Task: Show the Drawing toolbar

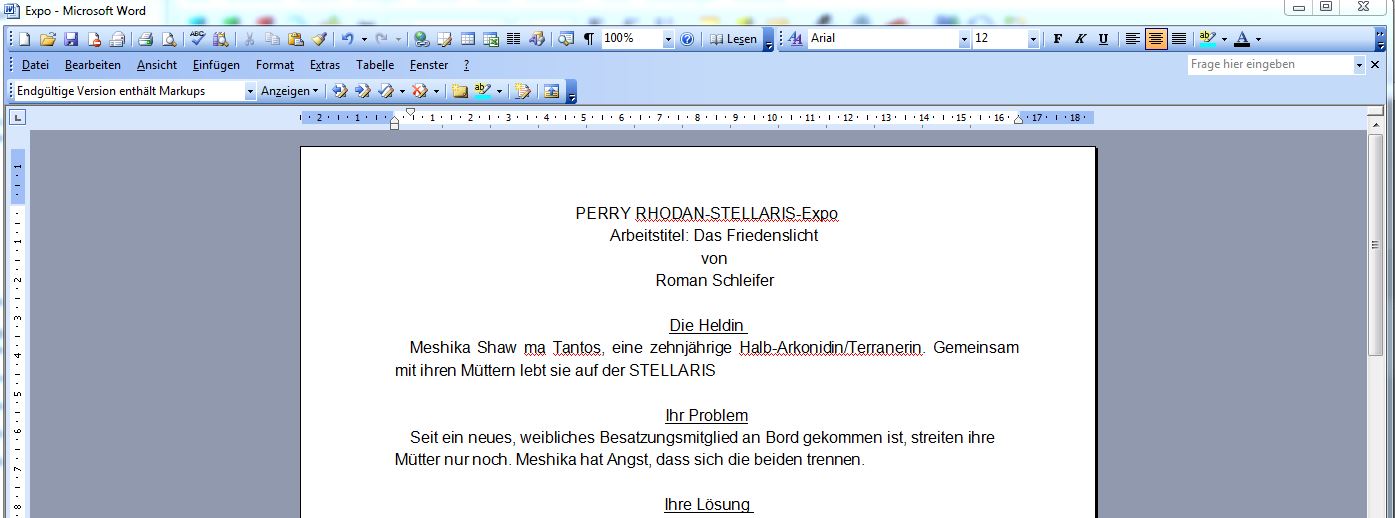Action: point(537,39)
